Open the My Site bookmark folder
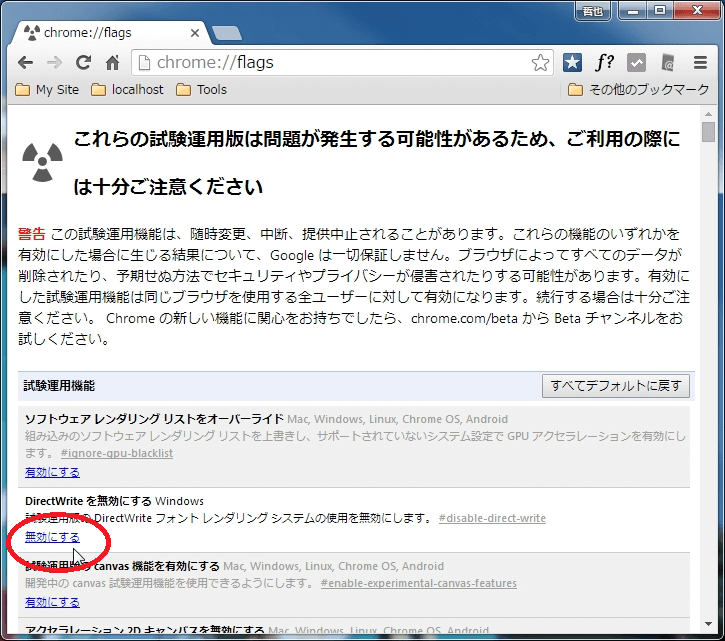Image resolution: width=725 pixels, height=641 pixels. pyautogui.click(x=47, y=89)
